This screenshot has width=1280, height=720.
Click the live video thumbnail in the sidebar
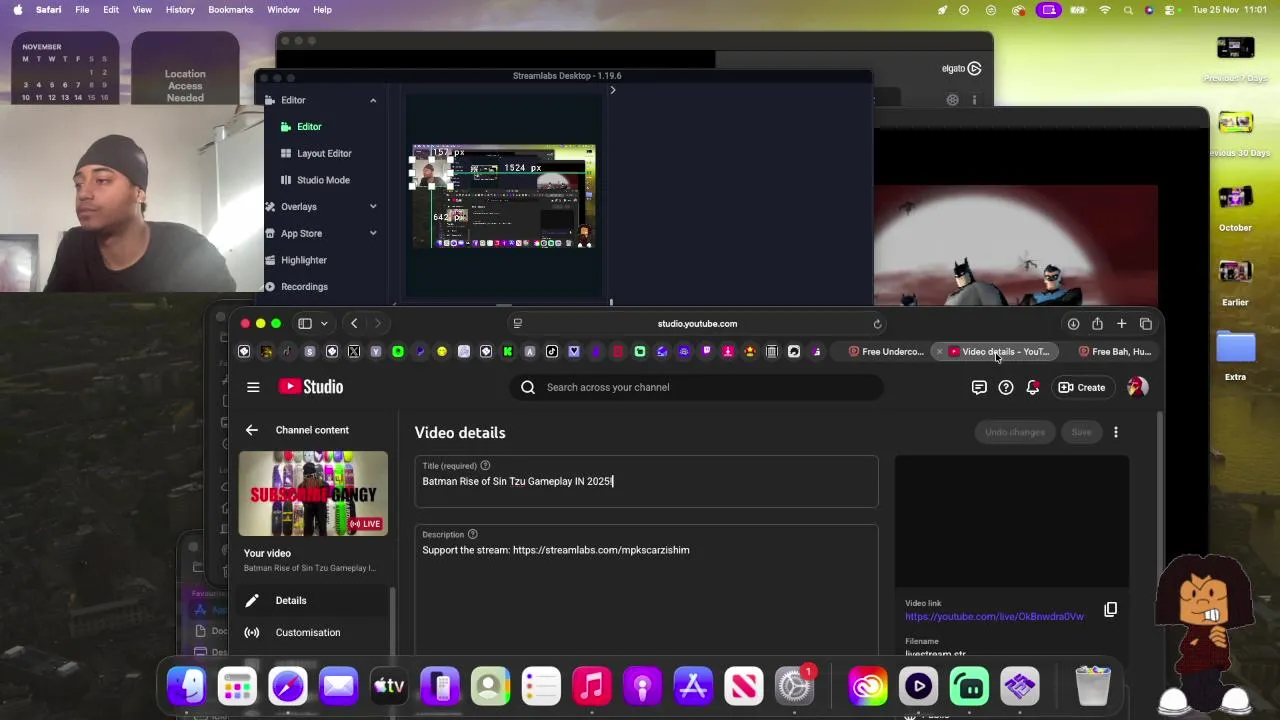pyautogui.click(x=313, y=494)
